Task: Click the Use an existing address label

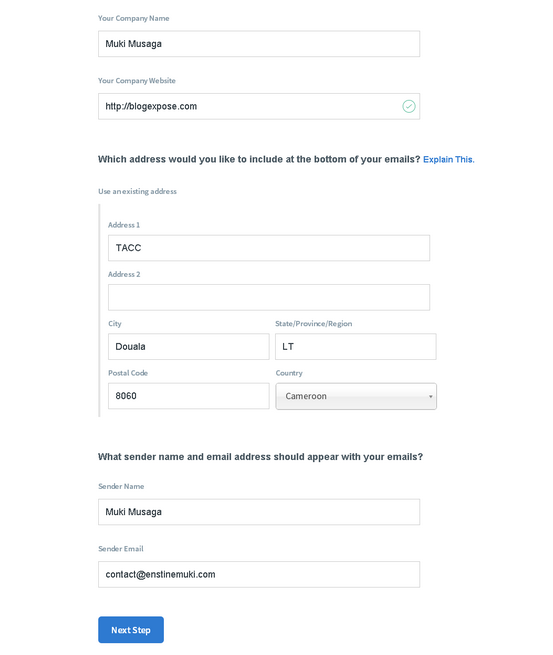Action: pos(137,191)
